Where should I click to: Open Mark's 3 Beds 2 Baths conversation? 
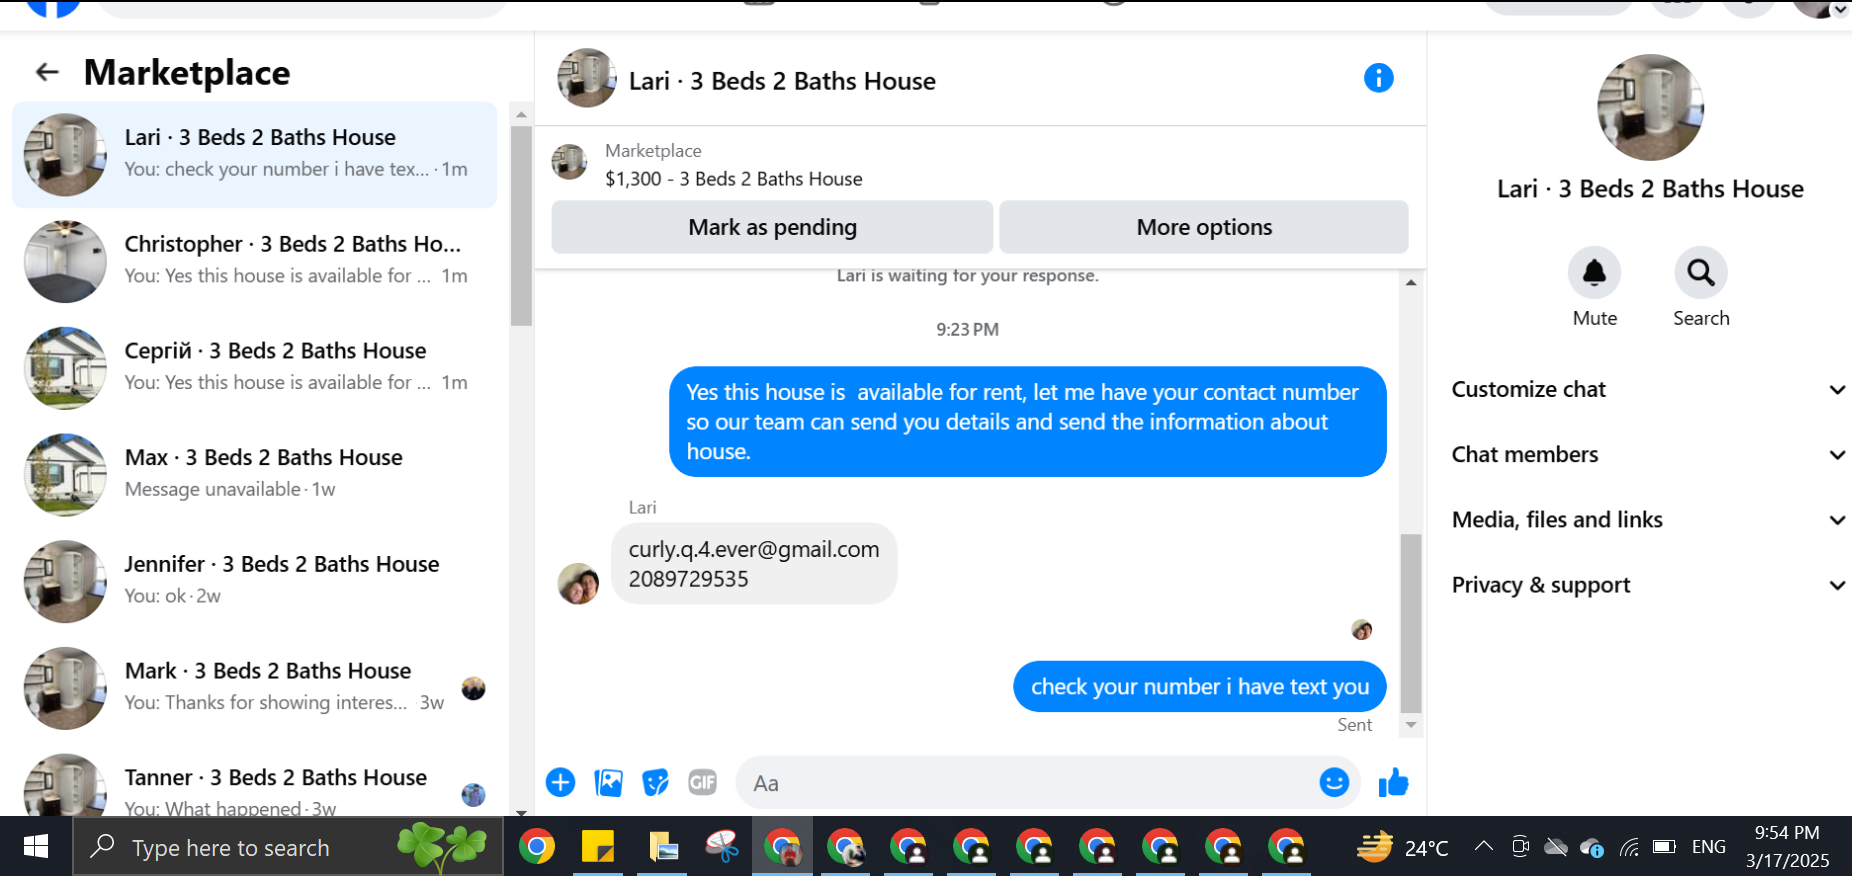(254, 688)
